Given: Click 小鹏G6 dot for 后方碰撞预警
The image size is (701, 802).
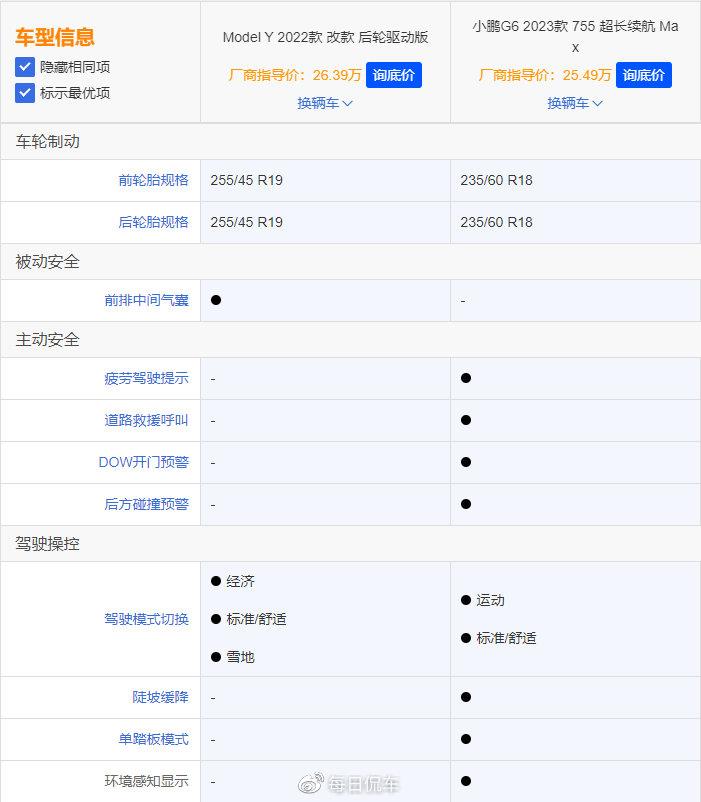Looking at the screenshot, I should coord(466,504).
